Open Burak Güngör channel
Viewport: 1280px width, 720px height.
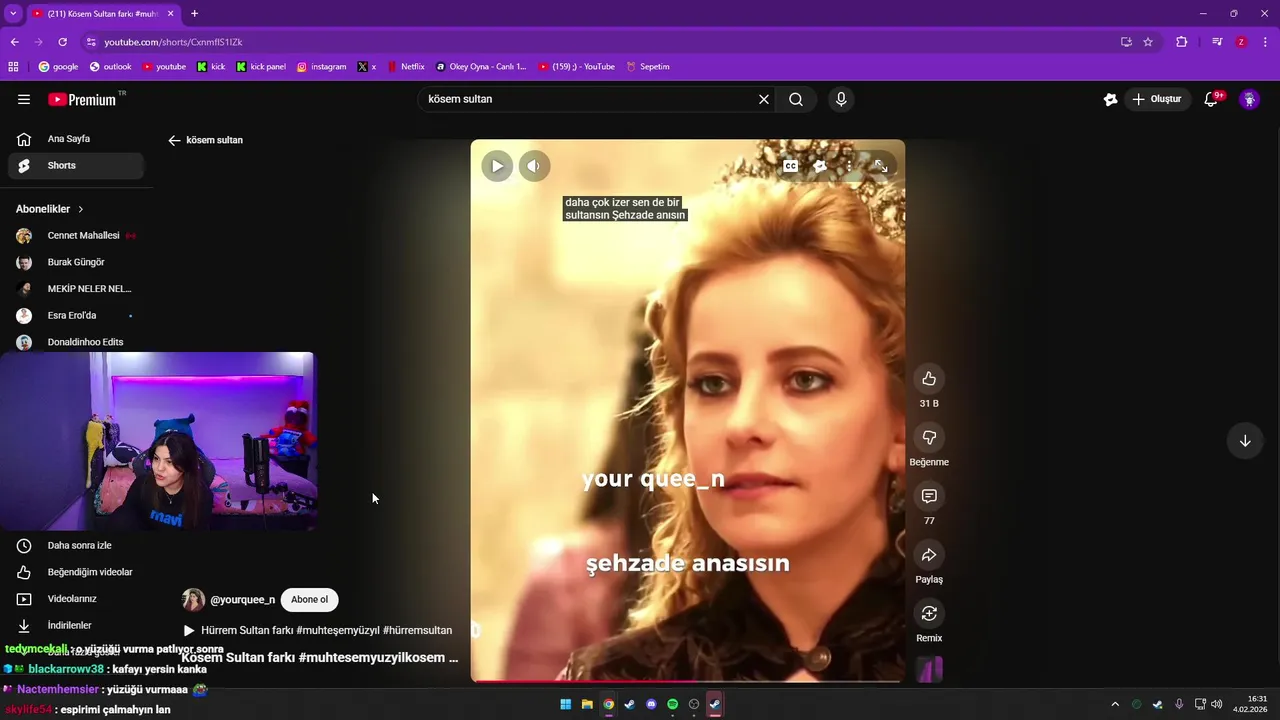(77, 262)
